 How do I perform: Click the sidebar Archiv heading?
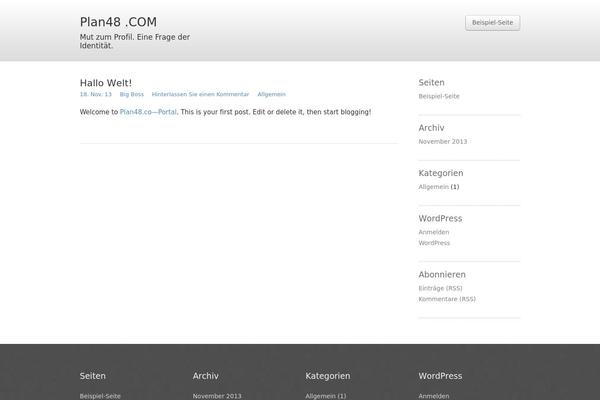pyautogui.click(x=431, y=128)
